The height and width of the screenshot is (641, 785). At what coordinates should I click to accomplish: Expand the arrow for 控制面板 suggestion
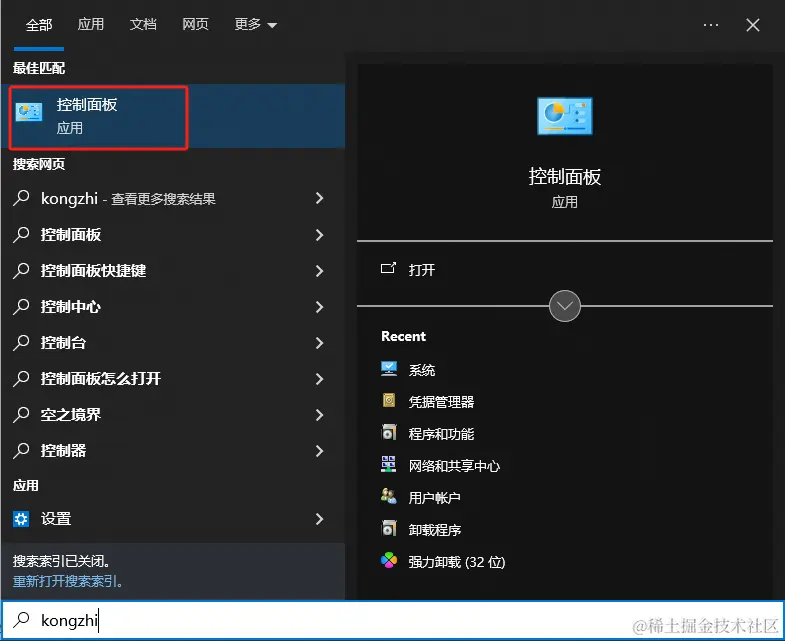tap(319, 234)
